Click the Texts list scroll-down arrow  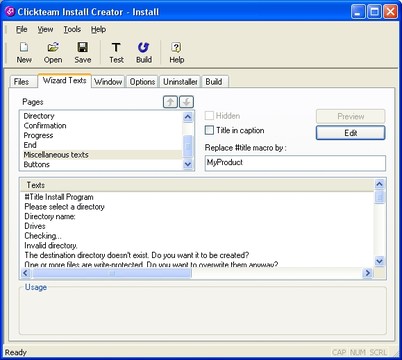coord(379,261)
